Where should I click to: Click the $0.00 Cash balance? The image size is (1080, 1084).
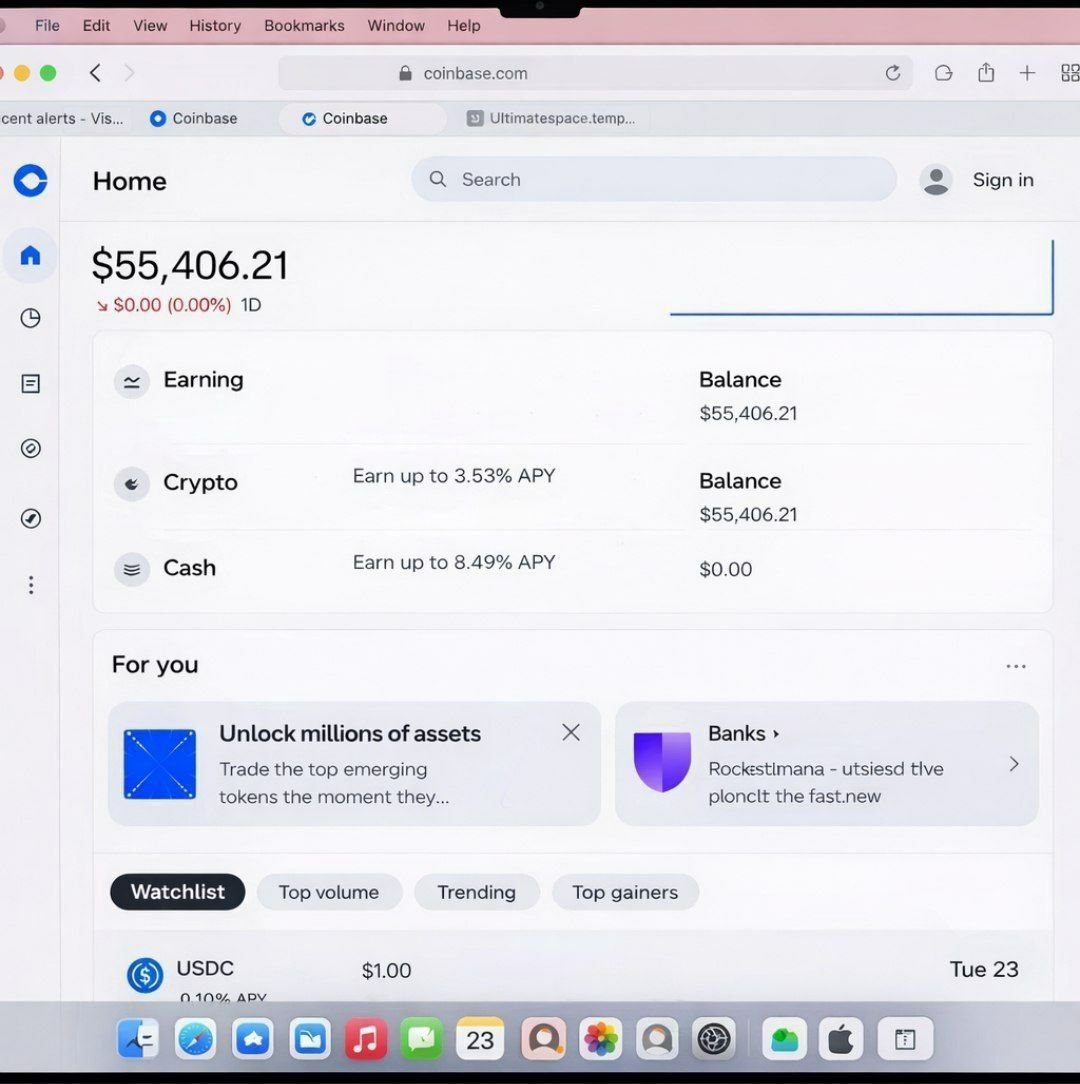click(x=725, y=569)
